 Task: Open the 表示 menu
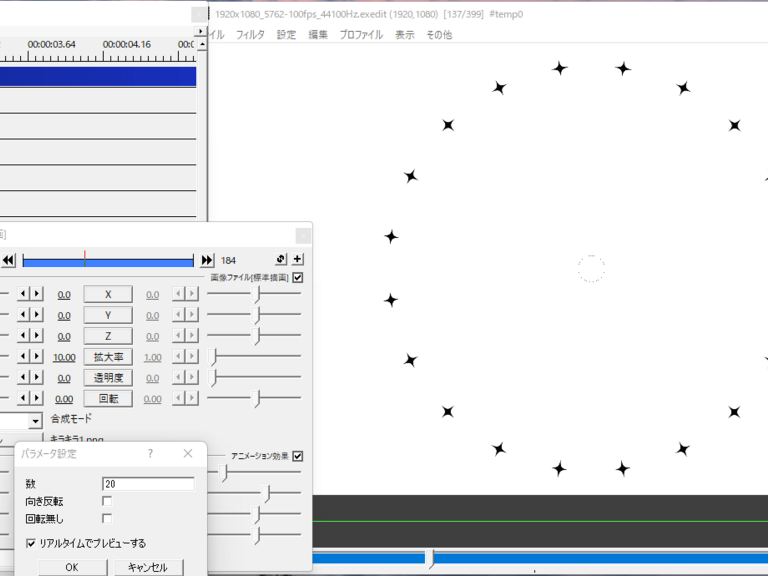tap(405, 35)
